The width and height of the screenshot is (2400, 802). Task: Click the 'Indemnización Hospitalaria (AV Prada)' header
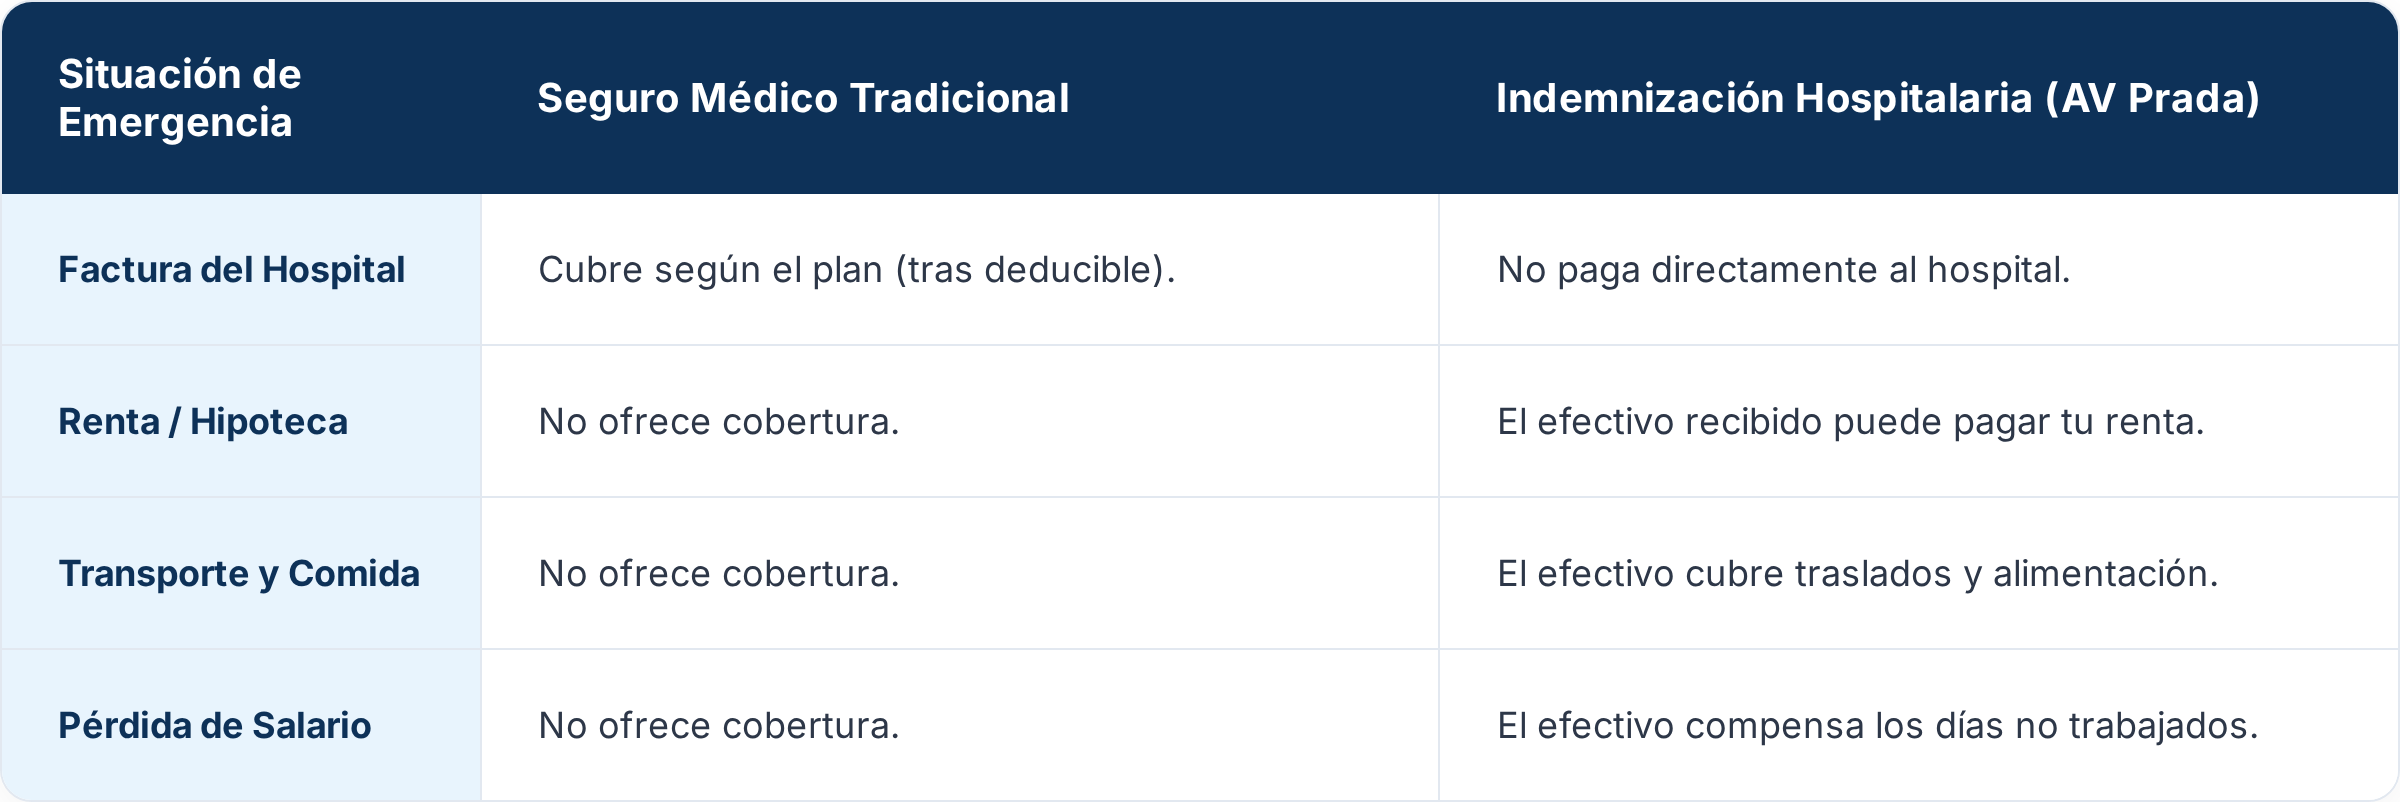click(x=1878, y=98)
